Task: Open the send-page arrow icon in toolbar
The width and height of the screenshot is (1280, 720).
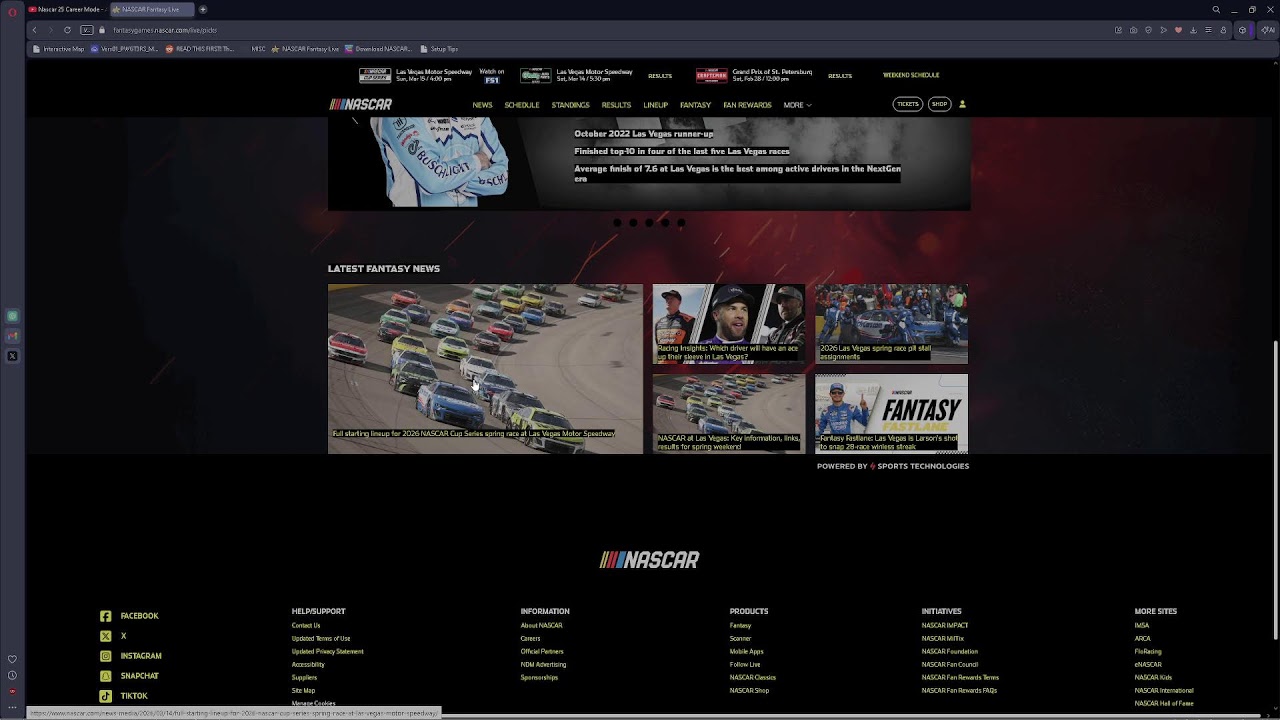Action: pyautogui.click(x=1163, y=30)
